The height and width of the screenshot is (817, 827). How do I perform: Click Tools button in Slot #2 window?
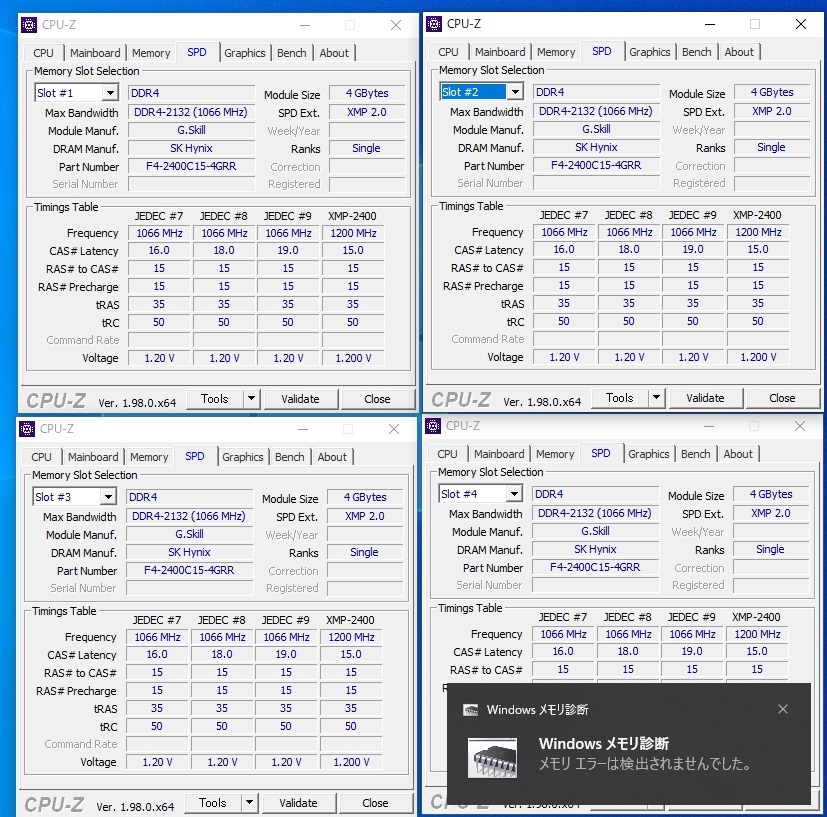point(620,398)
